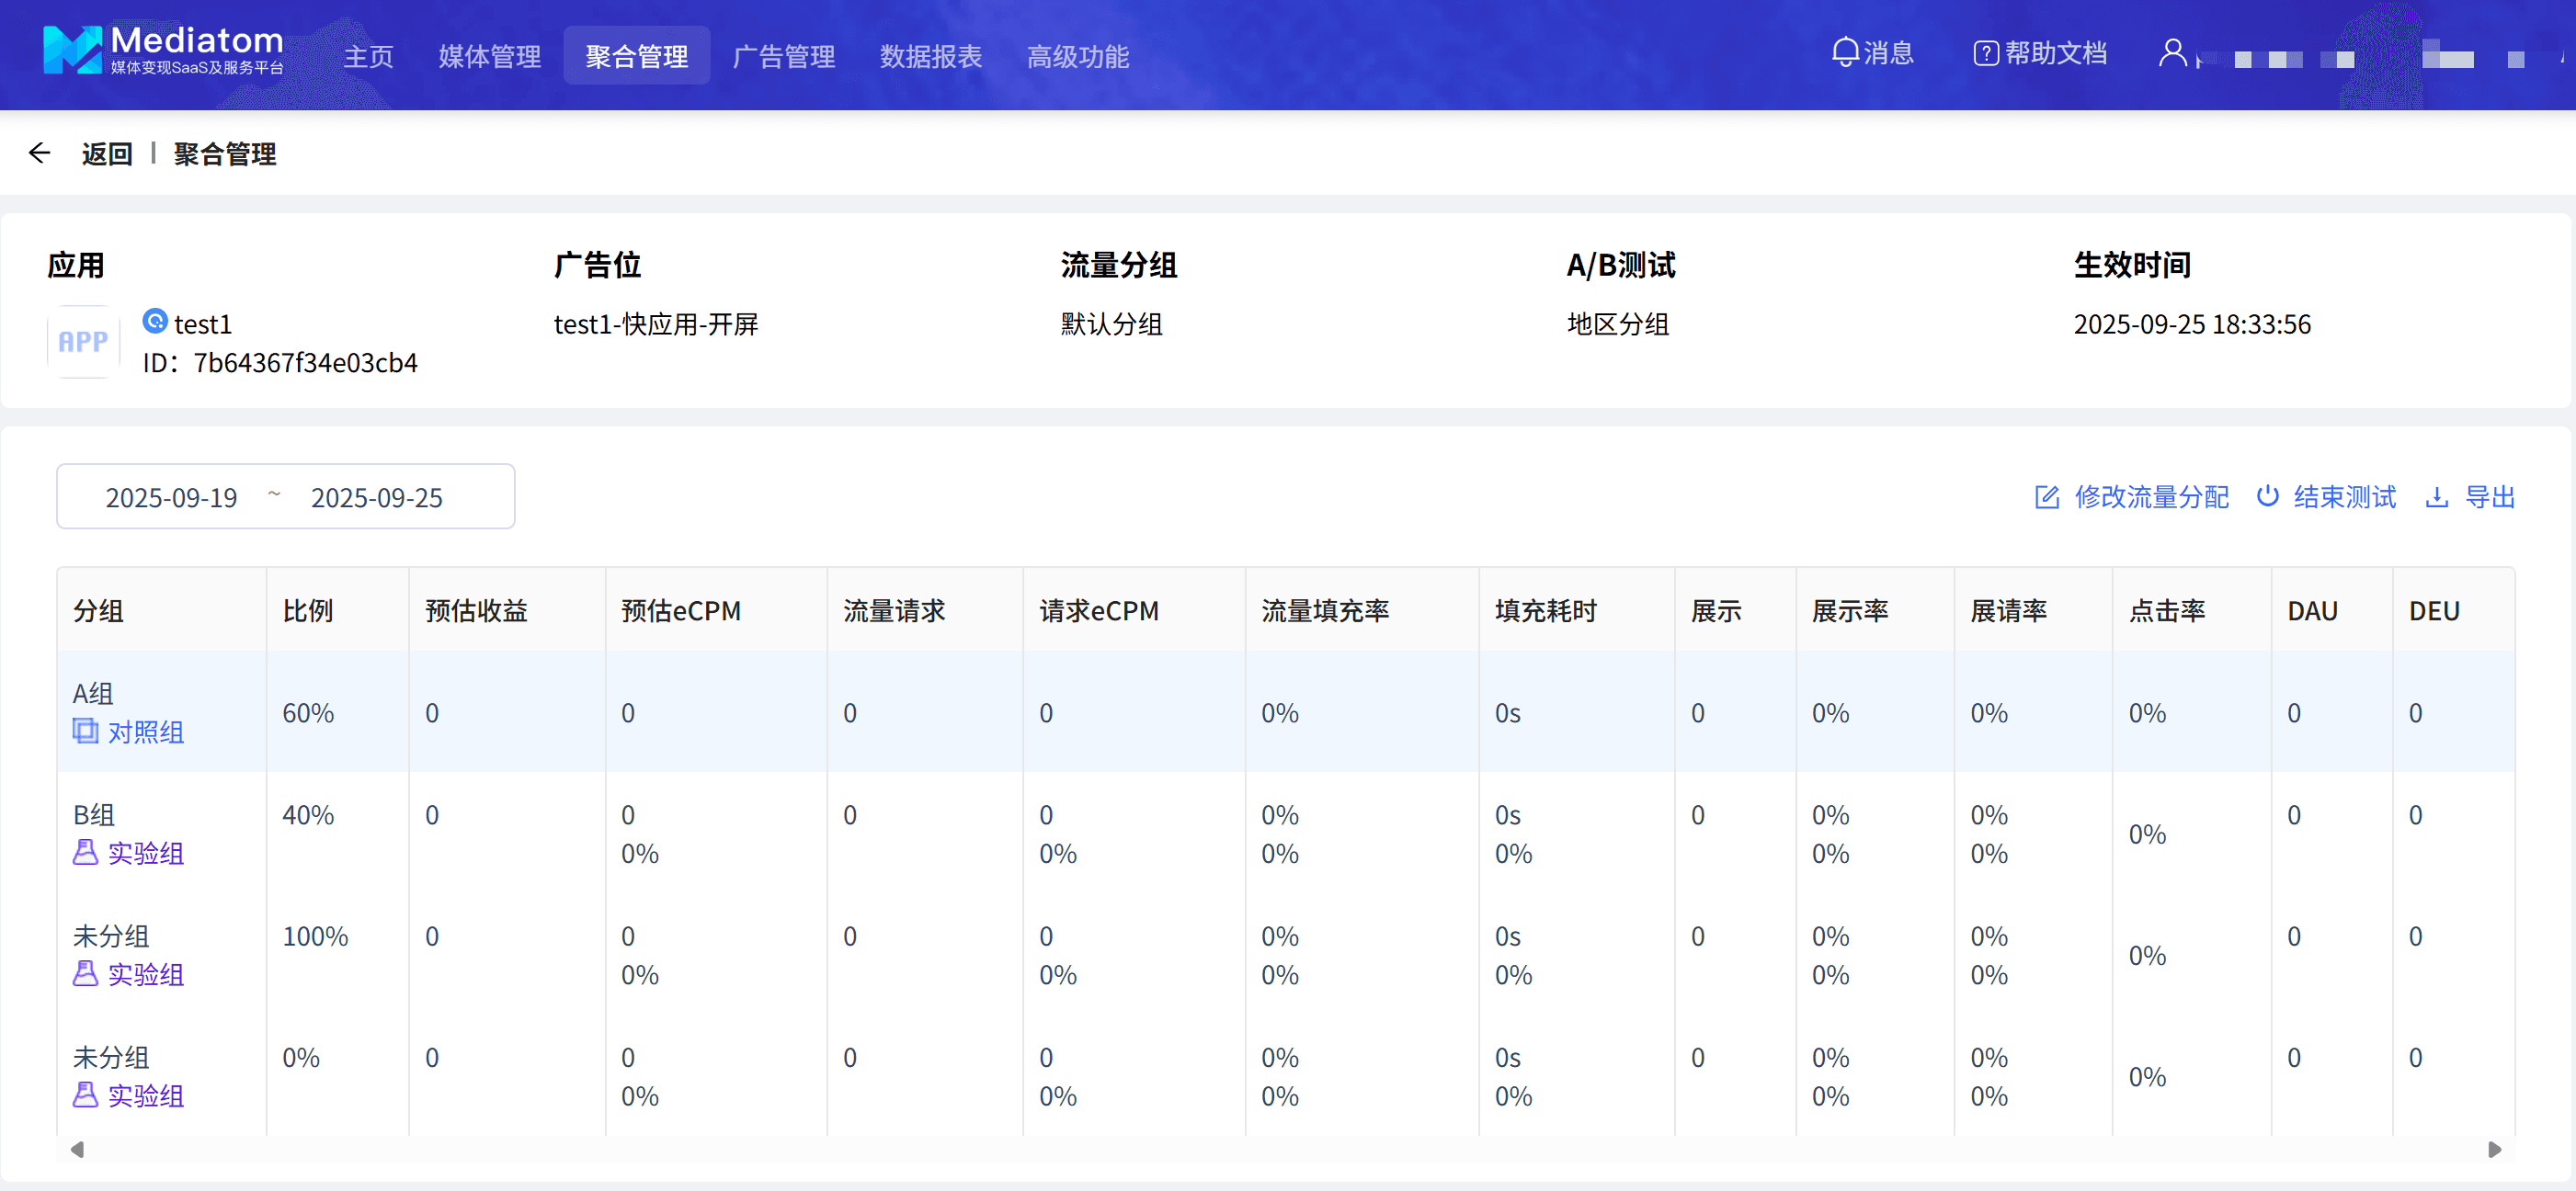
Task: Select the 聚合管理 tab
Action: click(x=636, y=57)
